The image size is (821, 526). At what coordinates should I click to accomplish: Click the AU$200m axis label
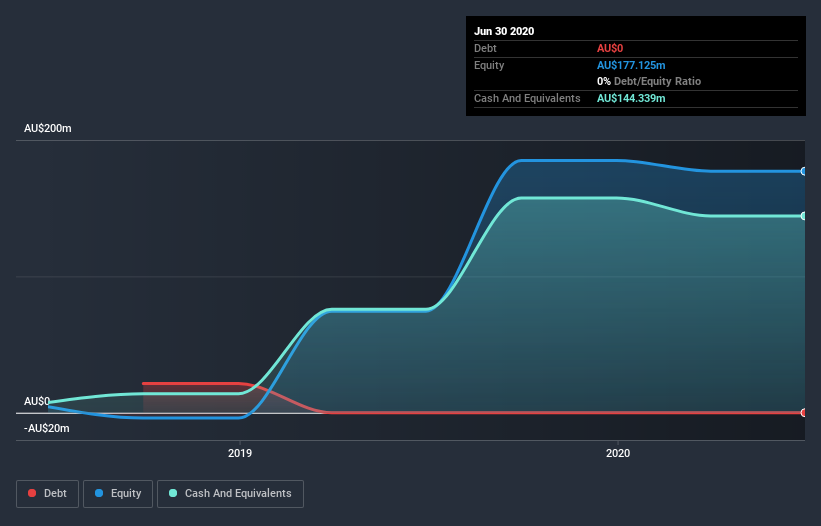48,128
